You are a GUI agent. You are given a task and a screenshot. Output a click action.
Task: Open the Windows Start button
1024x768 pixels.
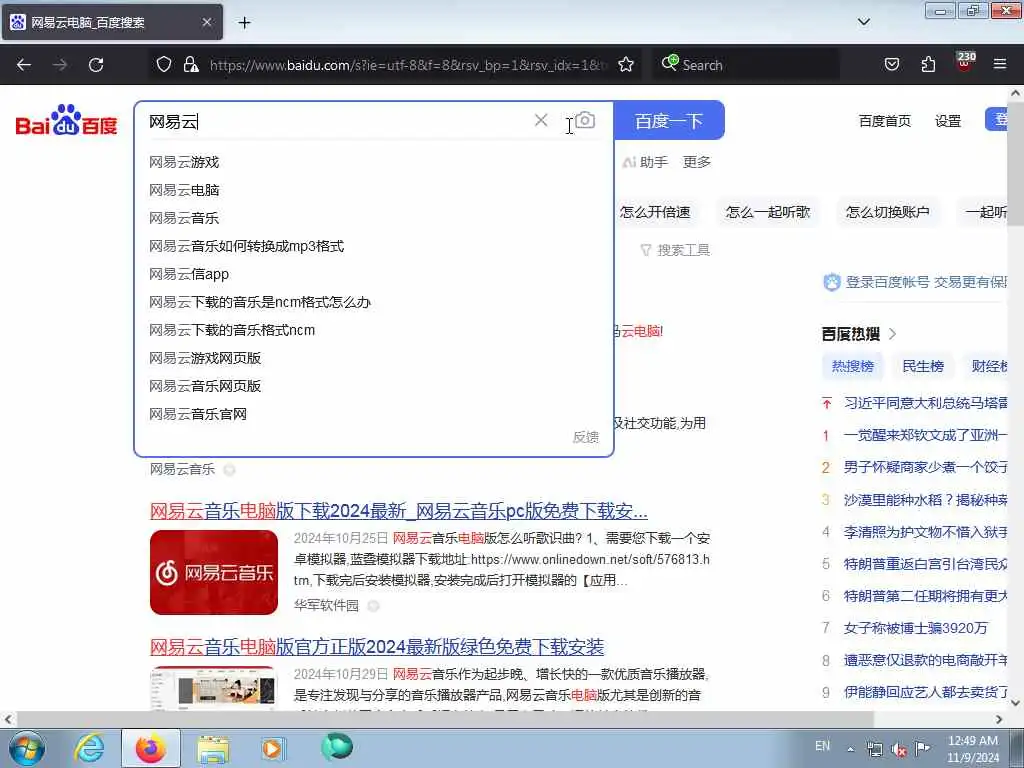click(x=27, y=748)
